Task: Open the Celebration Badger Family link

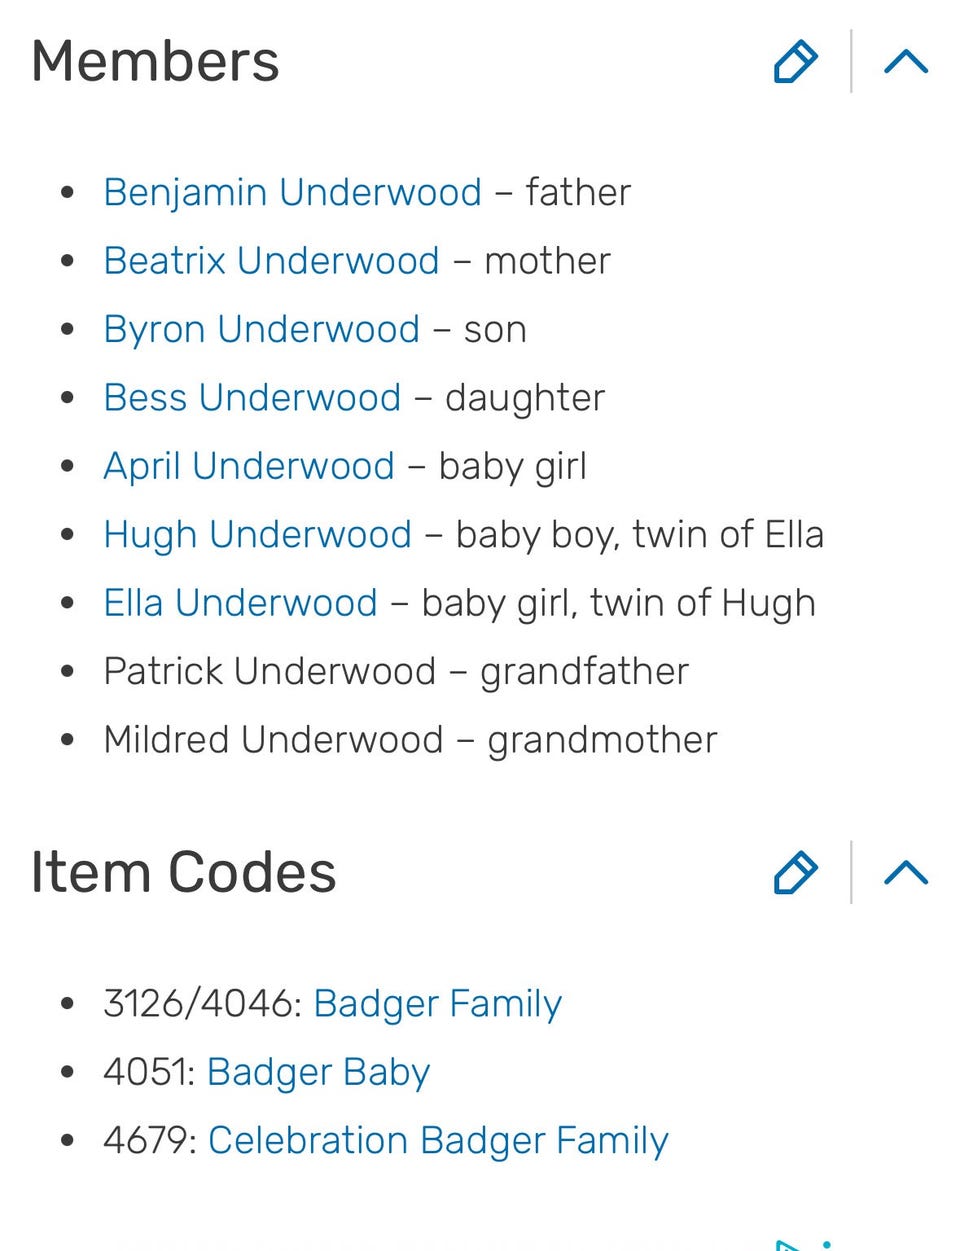Action: click(437, 1141)
